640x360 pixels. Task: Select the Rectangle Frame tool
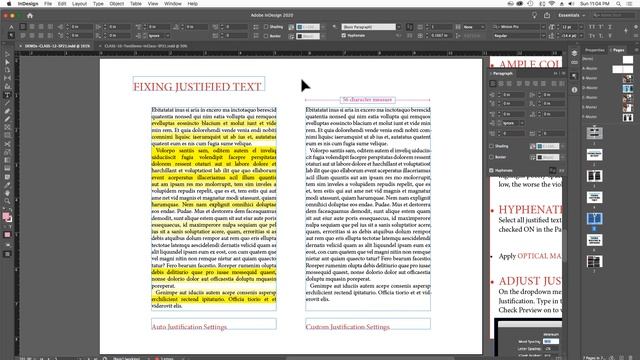tap(7, 128)
